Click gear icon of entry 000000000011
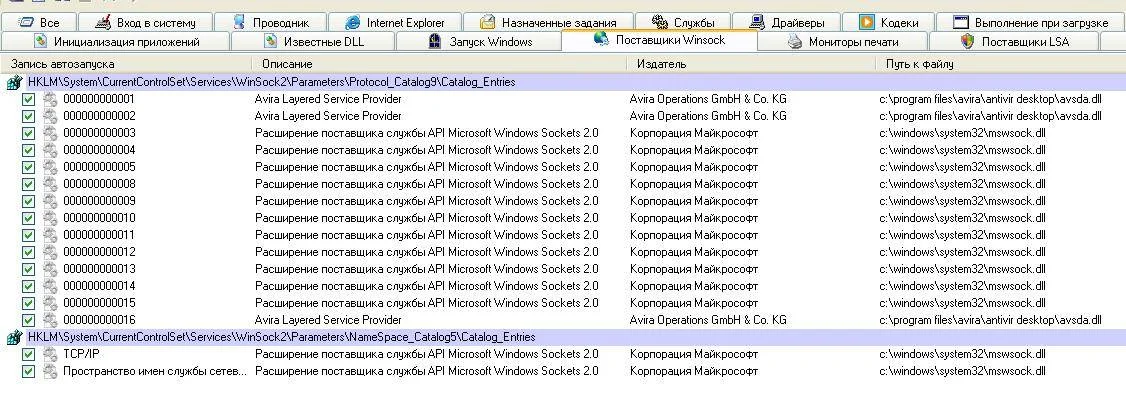1126x415 pixels. (50, 235)
